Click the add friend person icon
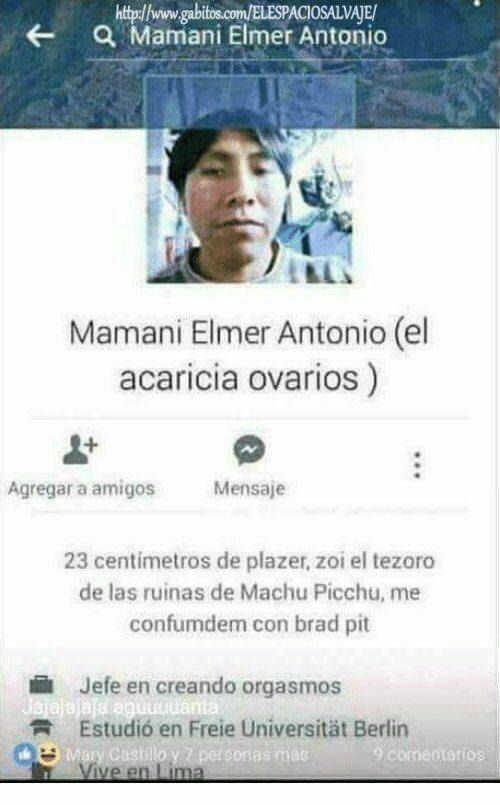The image size is (500, 805). click(x=80, y=450)
